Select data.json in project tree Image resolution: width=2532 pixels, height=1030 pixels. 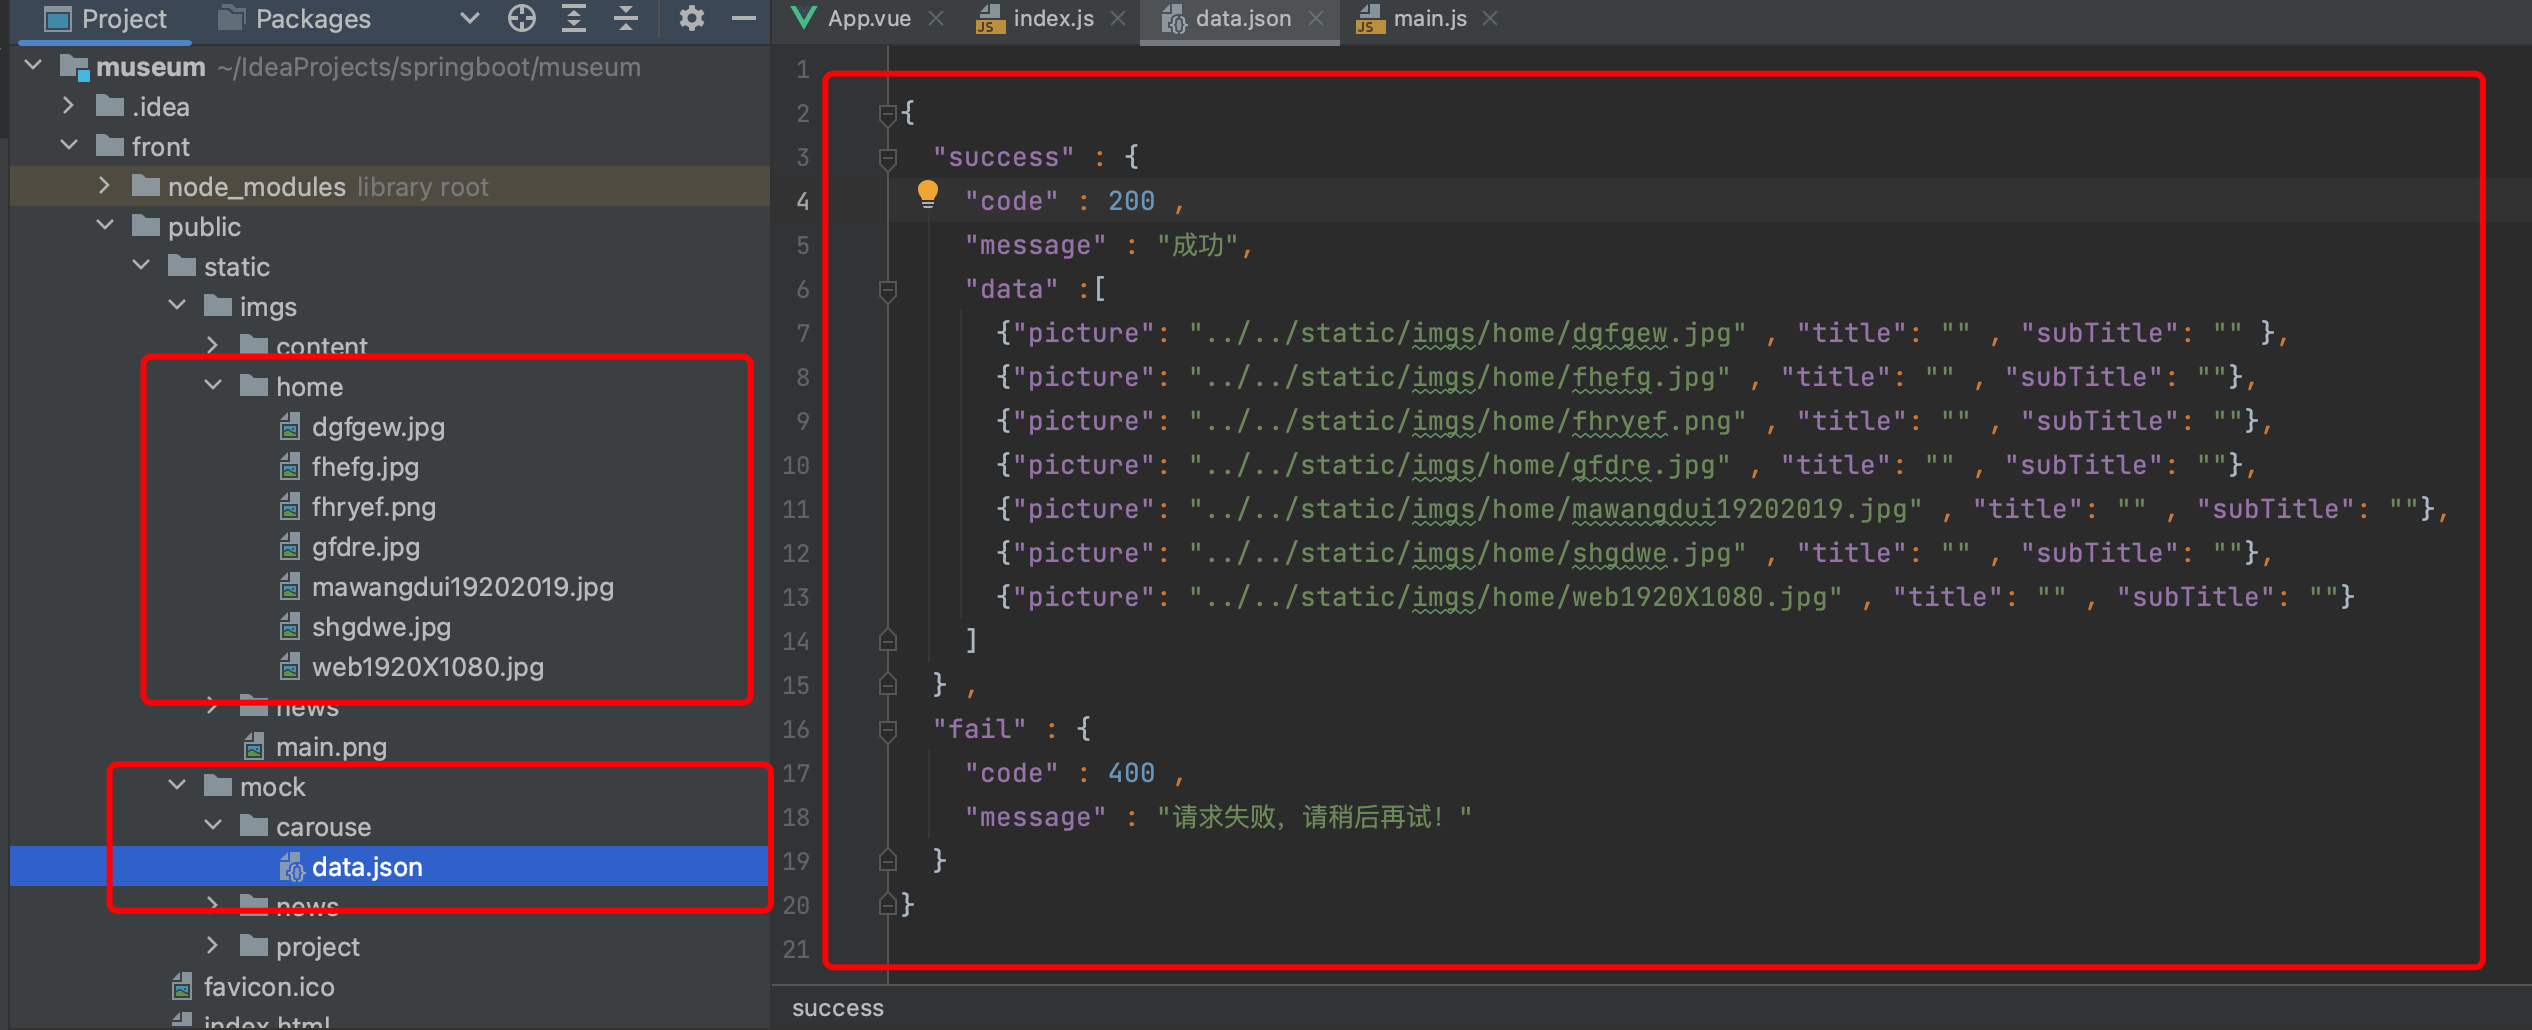coord(367,867)
